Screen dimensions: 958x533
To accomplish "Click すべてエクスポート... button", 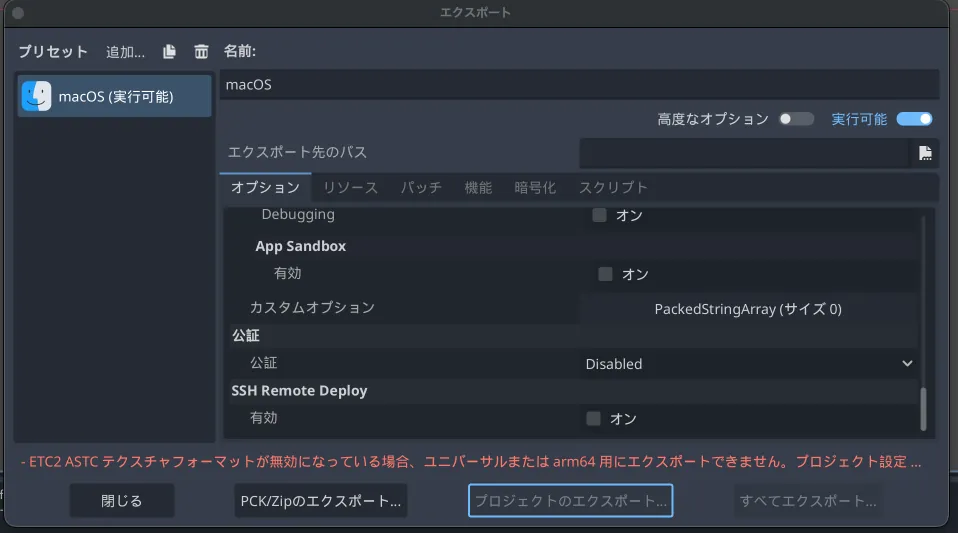I will [808, 501].
